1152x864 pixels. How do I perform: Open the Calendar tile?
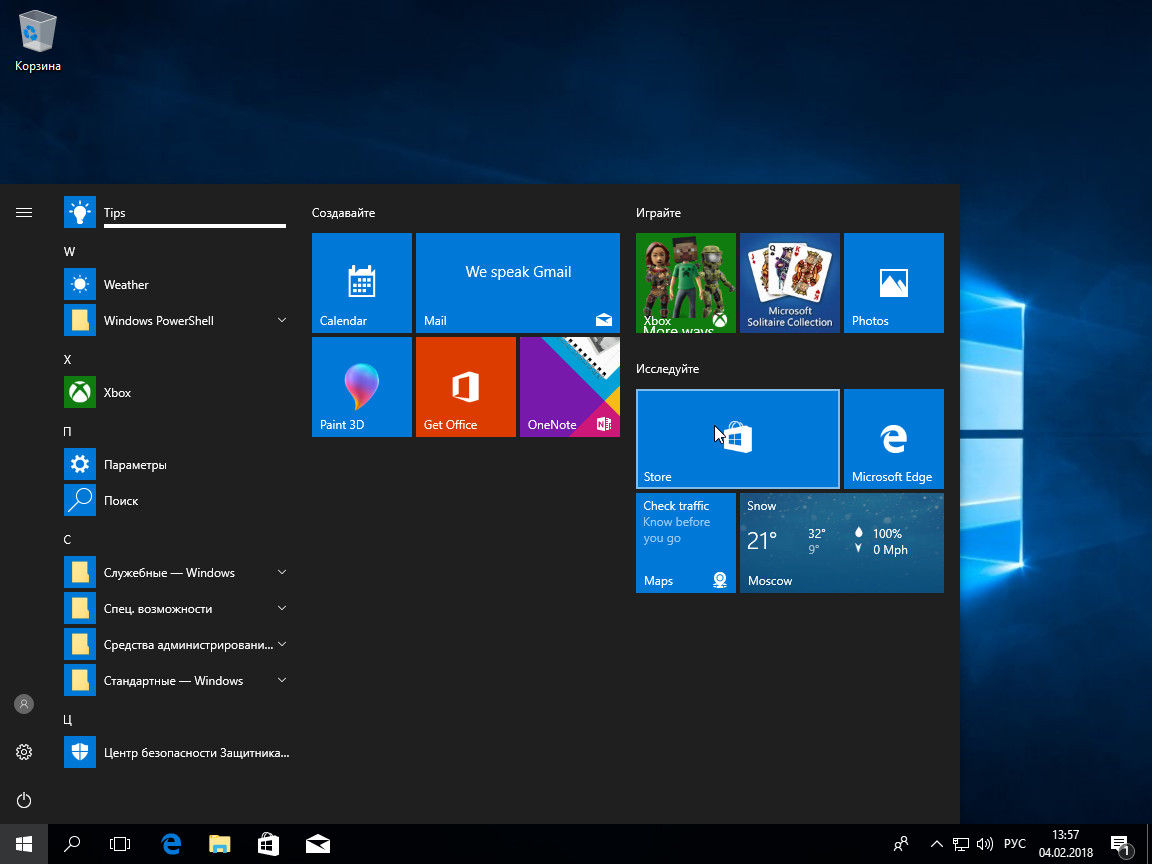coord(361,282)
